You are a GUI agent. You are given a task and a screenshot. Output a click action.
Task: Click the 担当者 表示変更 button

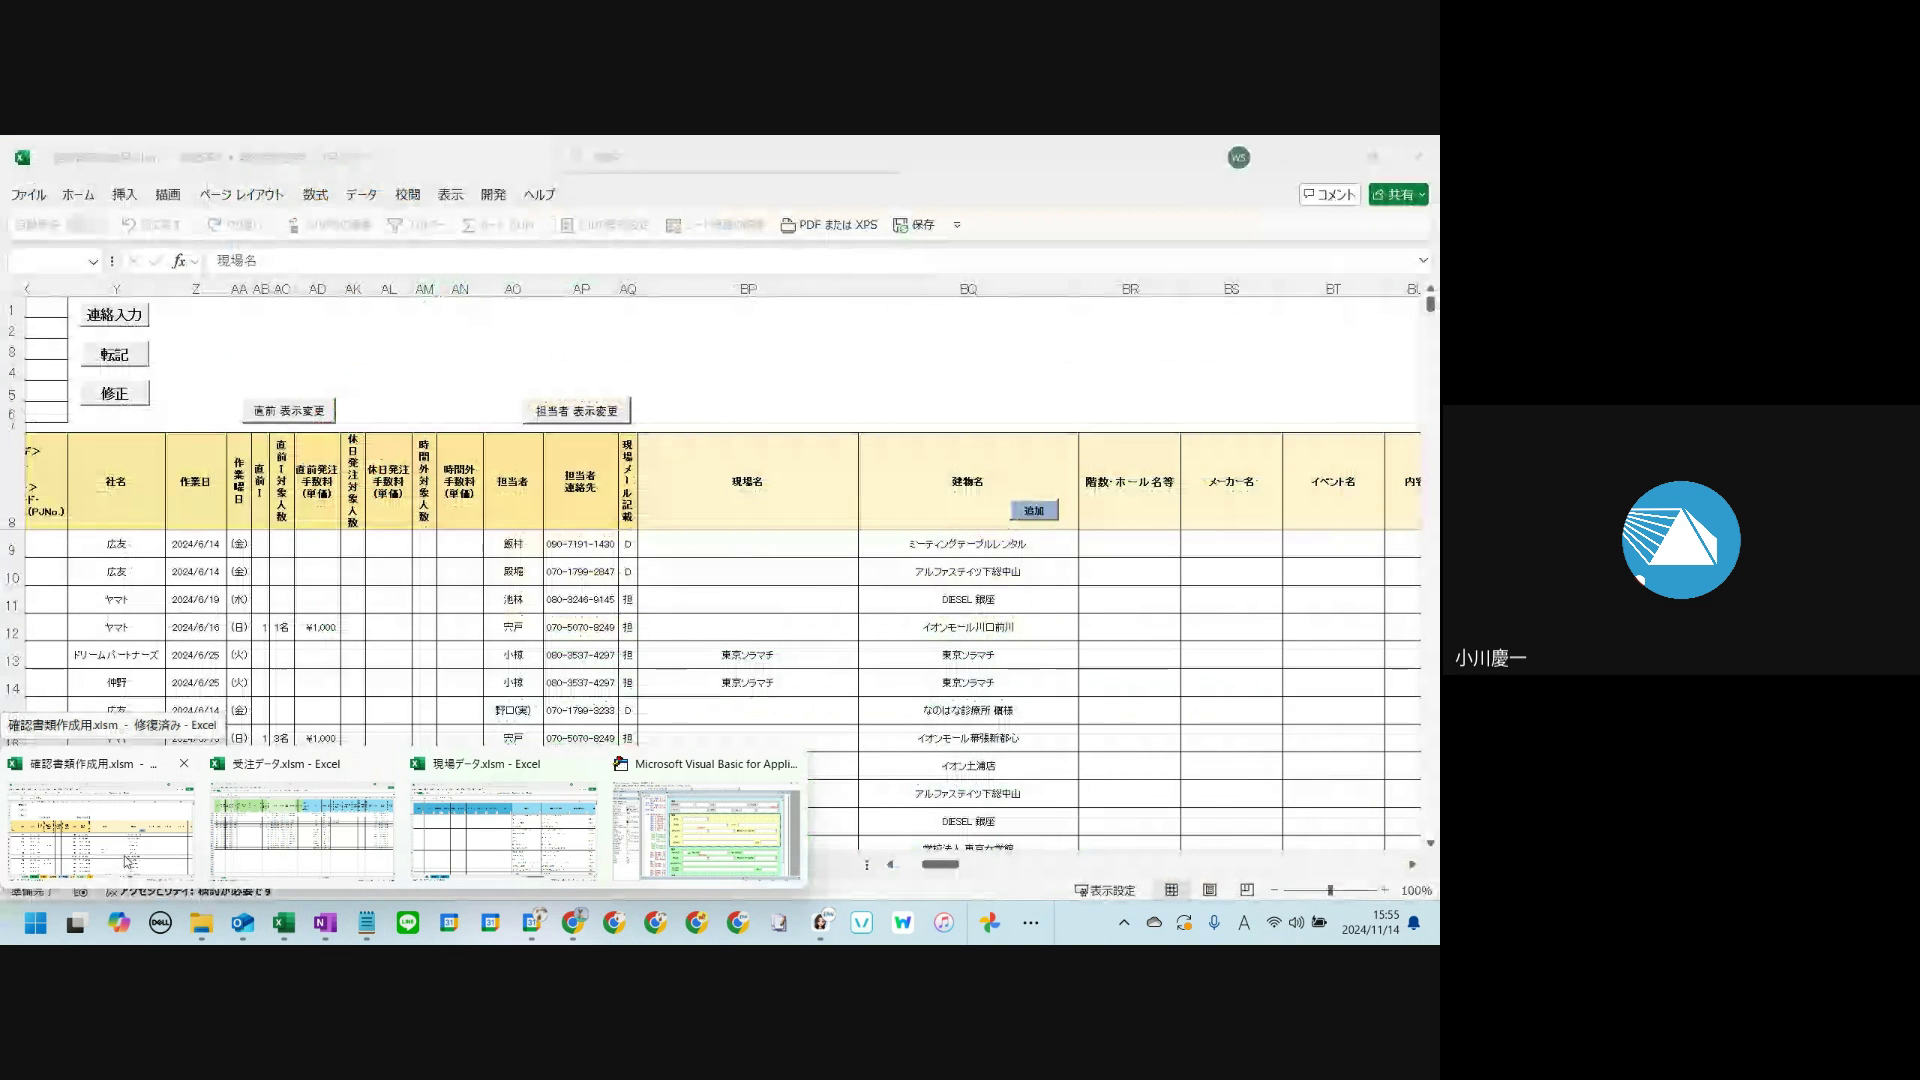pos(577,411)
